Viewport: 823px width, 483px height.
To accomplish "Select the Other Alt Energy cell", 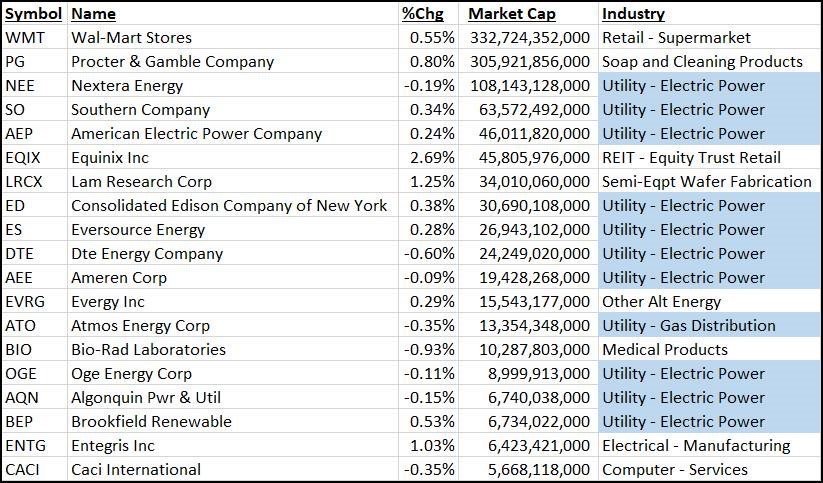I will pyautogui.click(x=661, y=302).
